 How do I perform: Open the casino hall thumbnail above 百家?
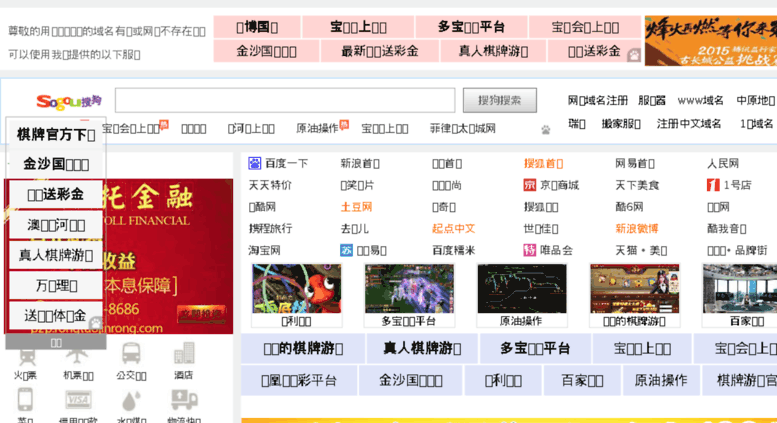point(740,288)
